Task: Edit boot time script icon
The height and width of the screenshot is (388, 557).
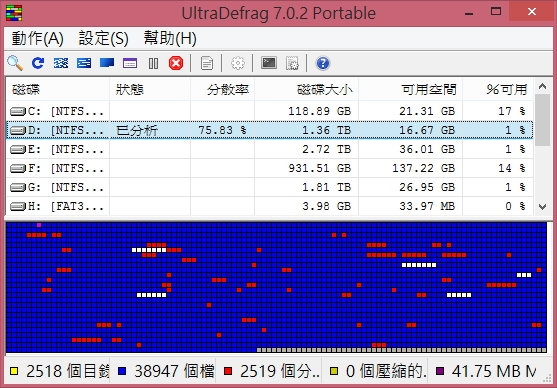Action: tap(292, 64)
